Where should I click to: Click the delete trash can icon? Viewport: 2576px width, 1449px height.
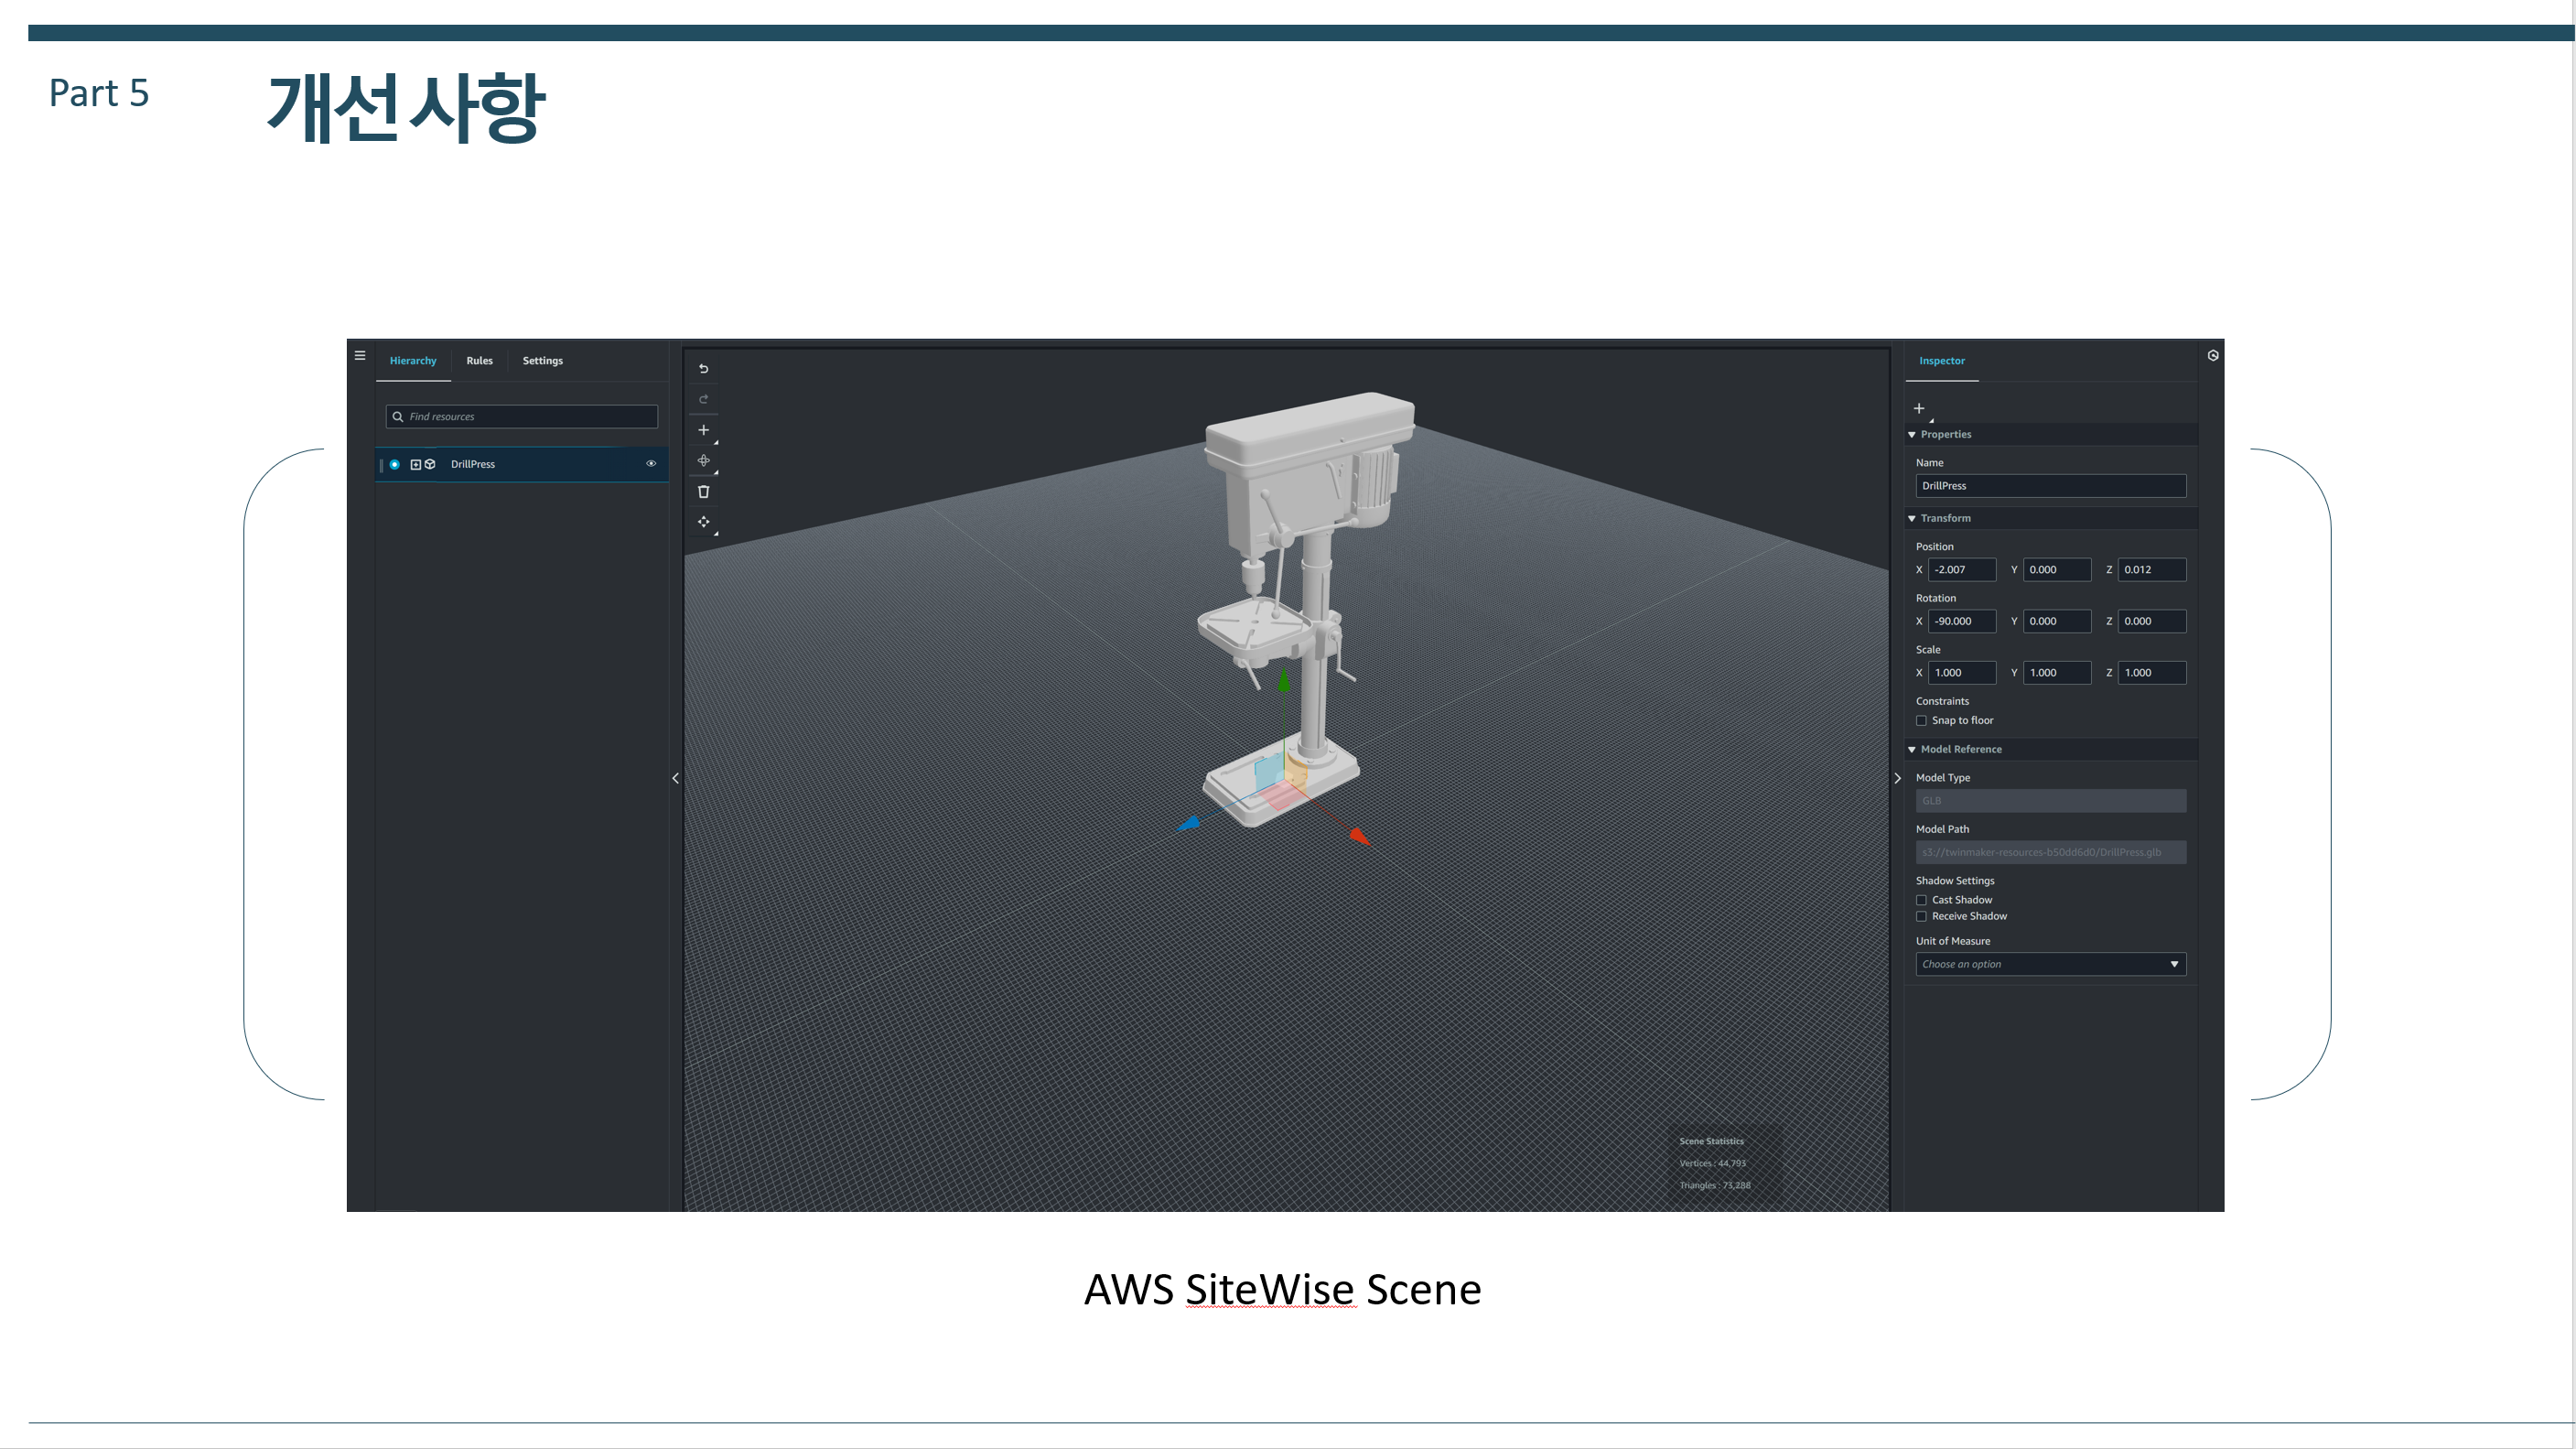click(x=703, y=491)
